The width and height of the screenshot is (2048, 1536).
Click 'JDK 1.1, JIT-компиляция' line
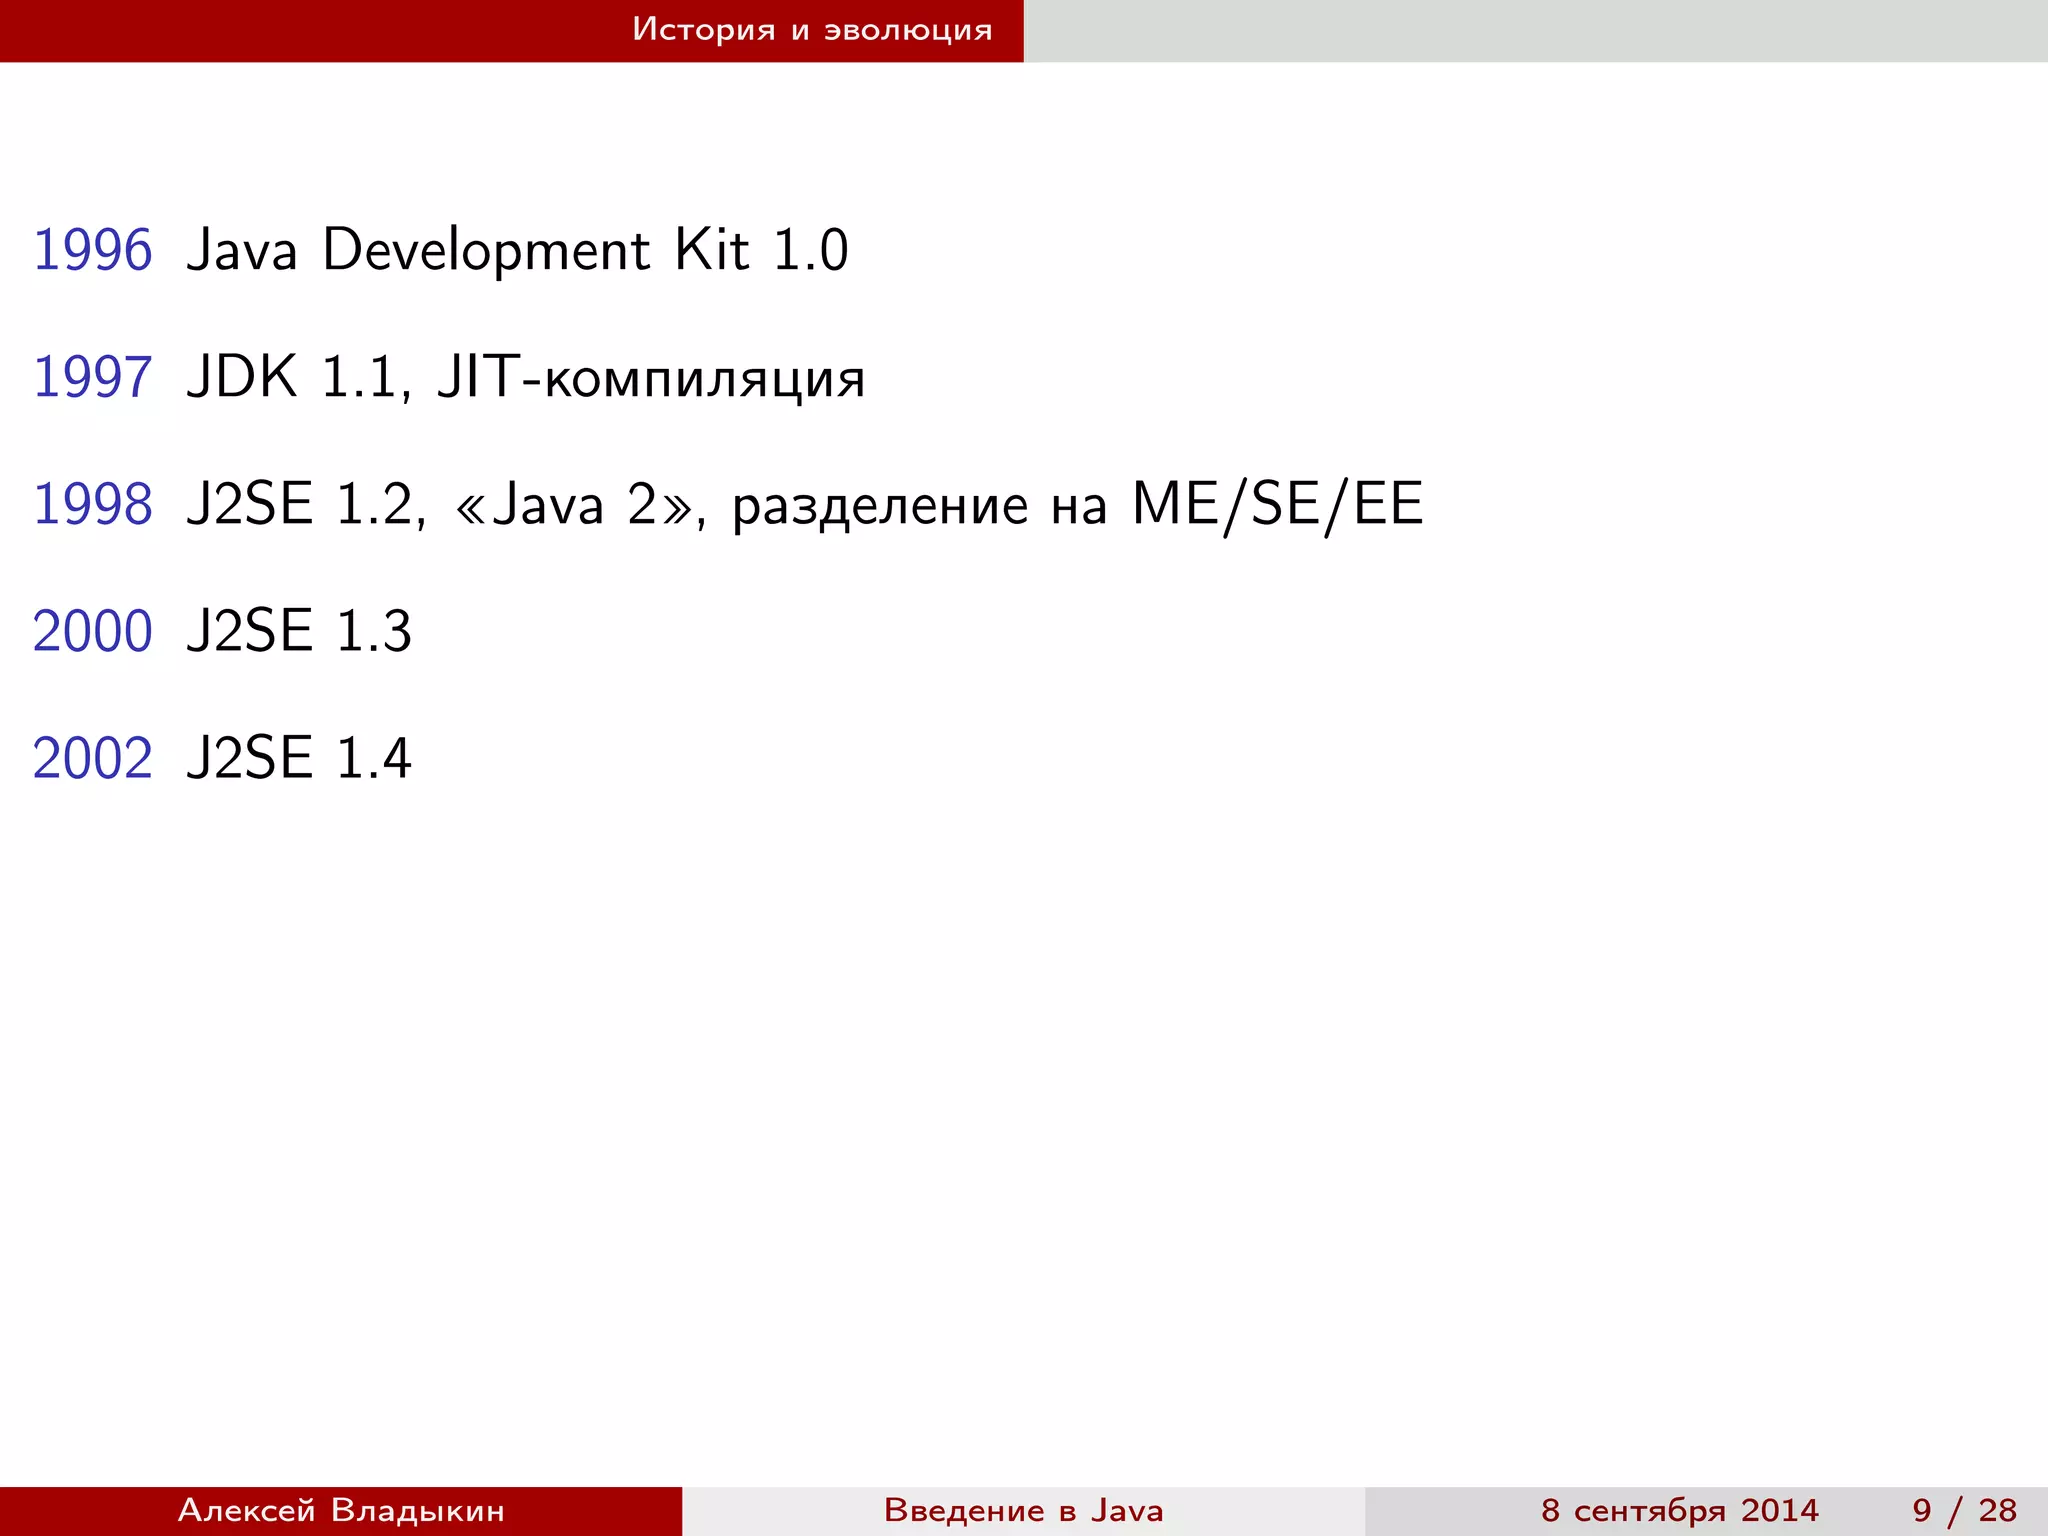(x=526, y=379)
